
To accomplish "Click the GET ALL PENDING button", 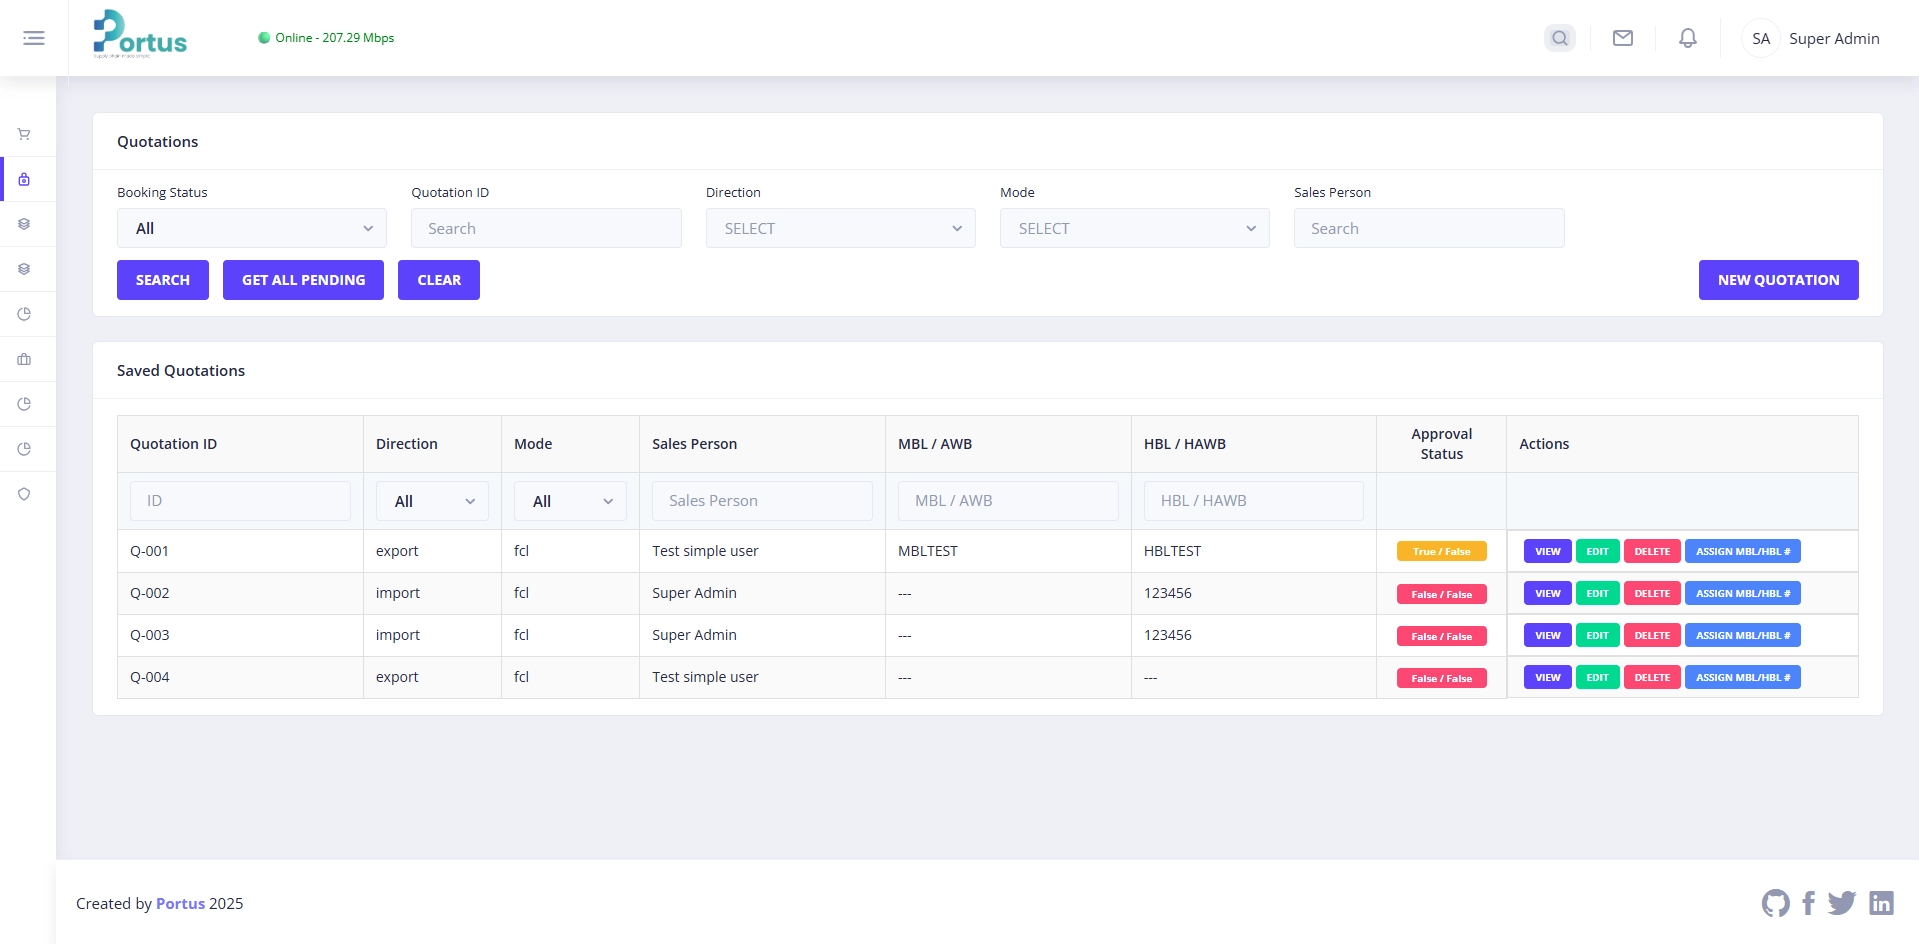I will pyautogui.click(x=303, y=280).
